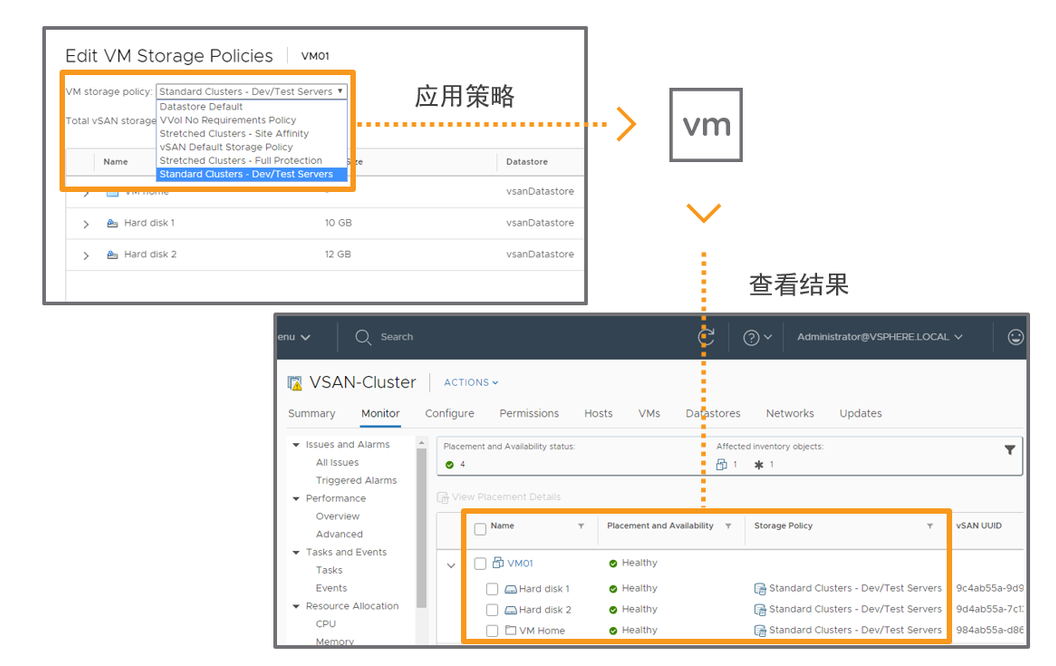This screenshot has width=1056, height=666.
Task: Check the VM01 row checkbox
Action: pos(480,564)
